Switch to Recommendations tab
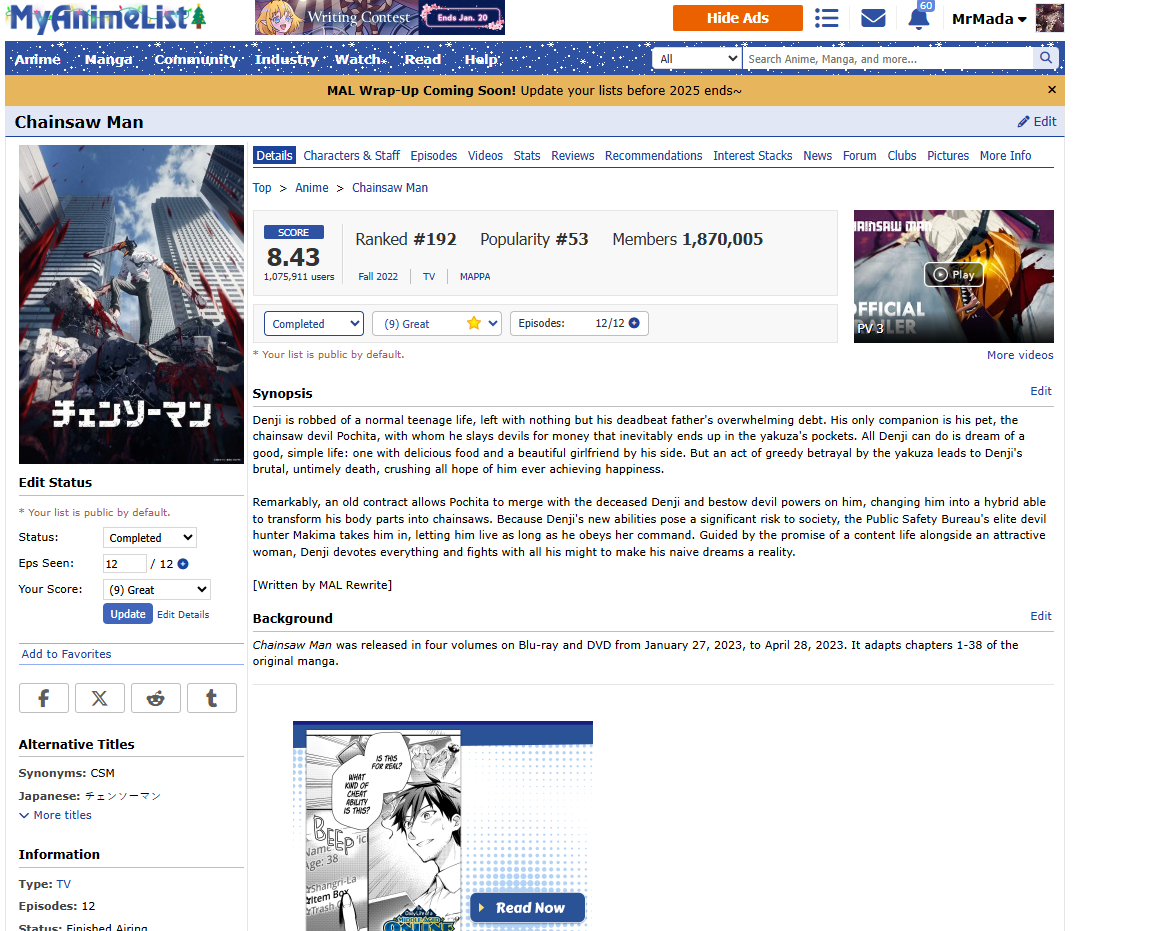This screenshot has width=1154, height=931. [x=654, y=155]
